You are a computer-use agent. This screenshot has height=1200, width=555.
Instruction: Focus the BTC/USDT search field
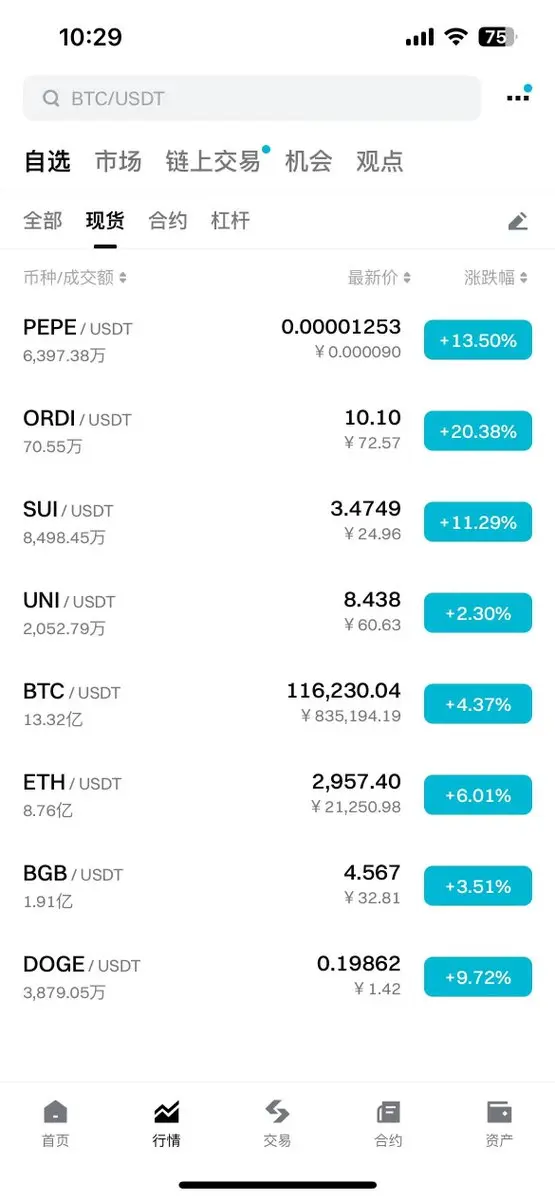[x=252, y=98]
